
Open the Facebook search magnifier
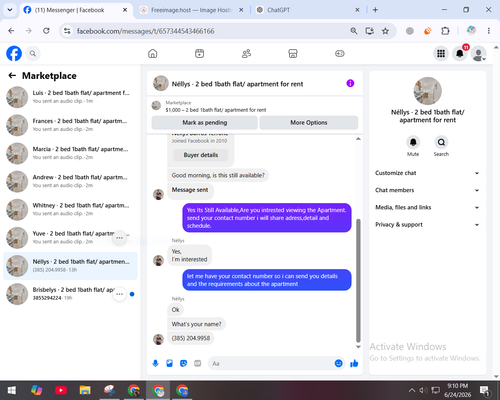pos(33,53)
